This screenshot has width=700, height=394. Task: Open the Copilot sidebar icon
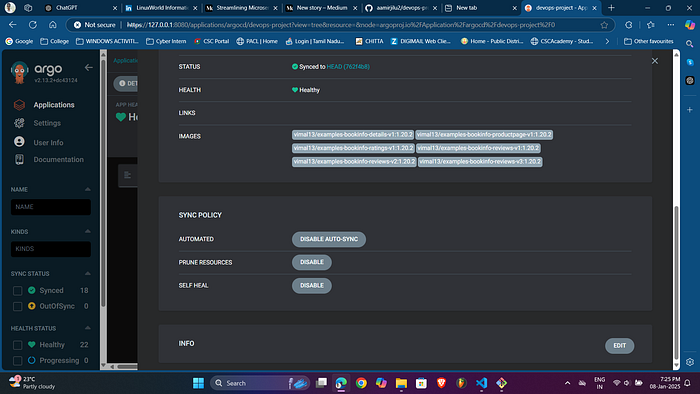(690, 25)
